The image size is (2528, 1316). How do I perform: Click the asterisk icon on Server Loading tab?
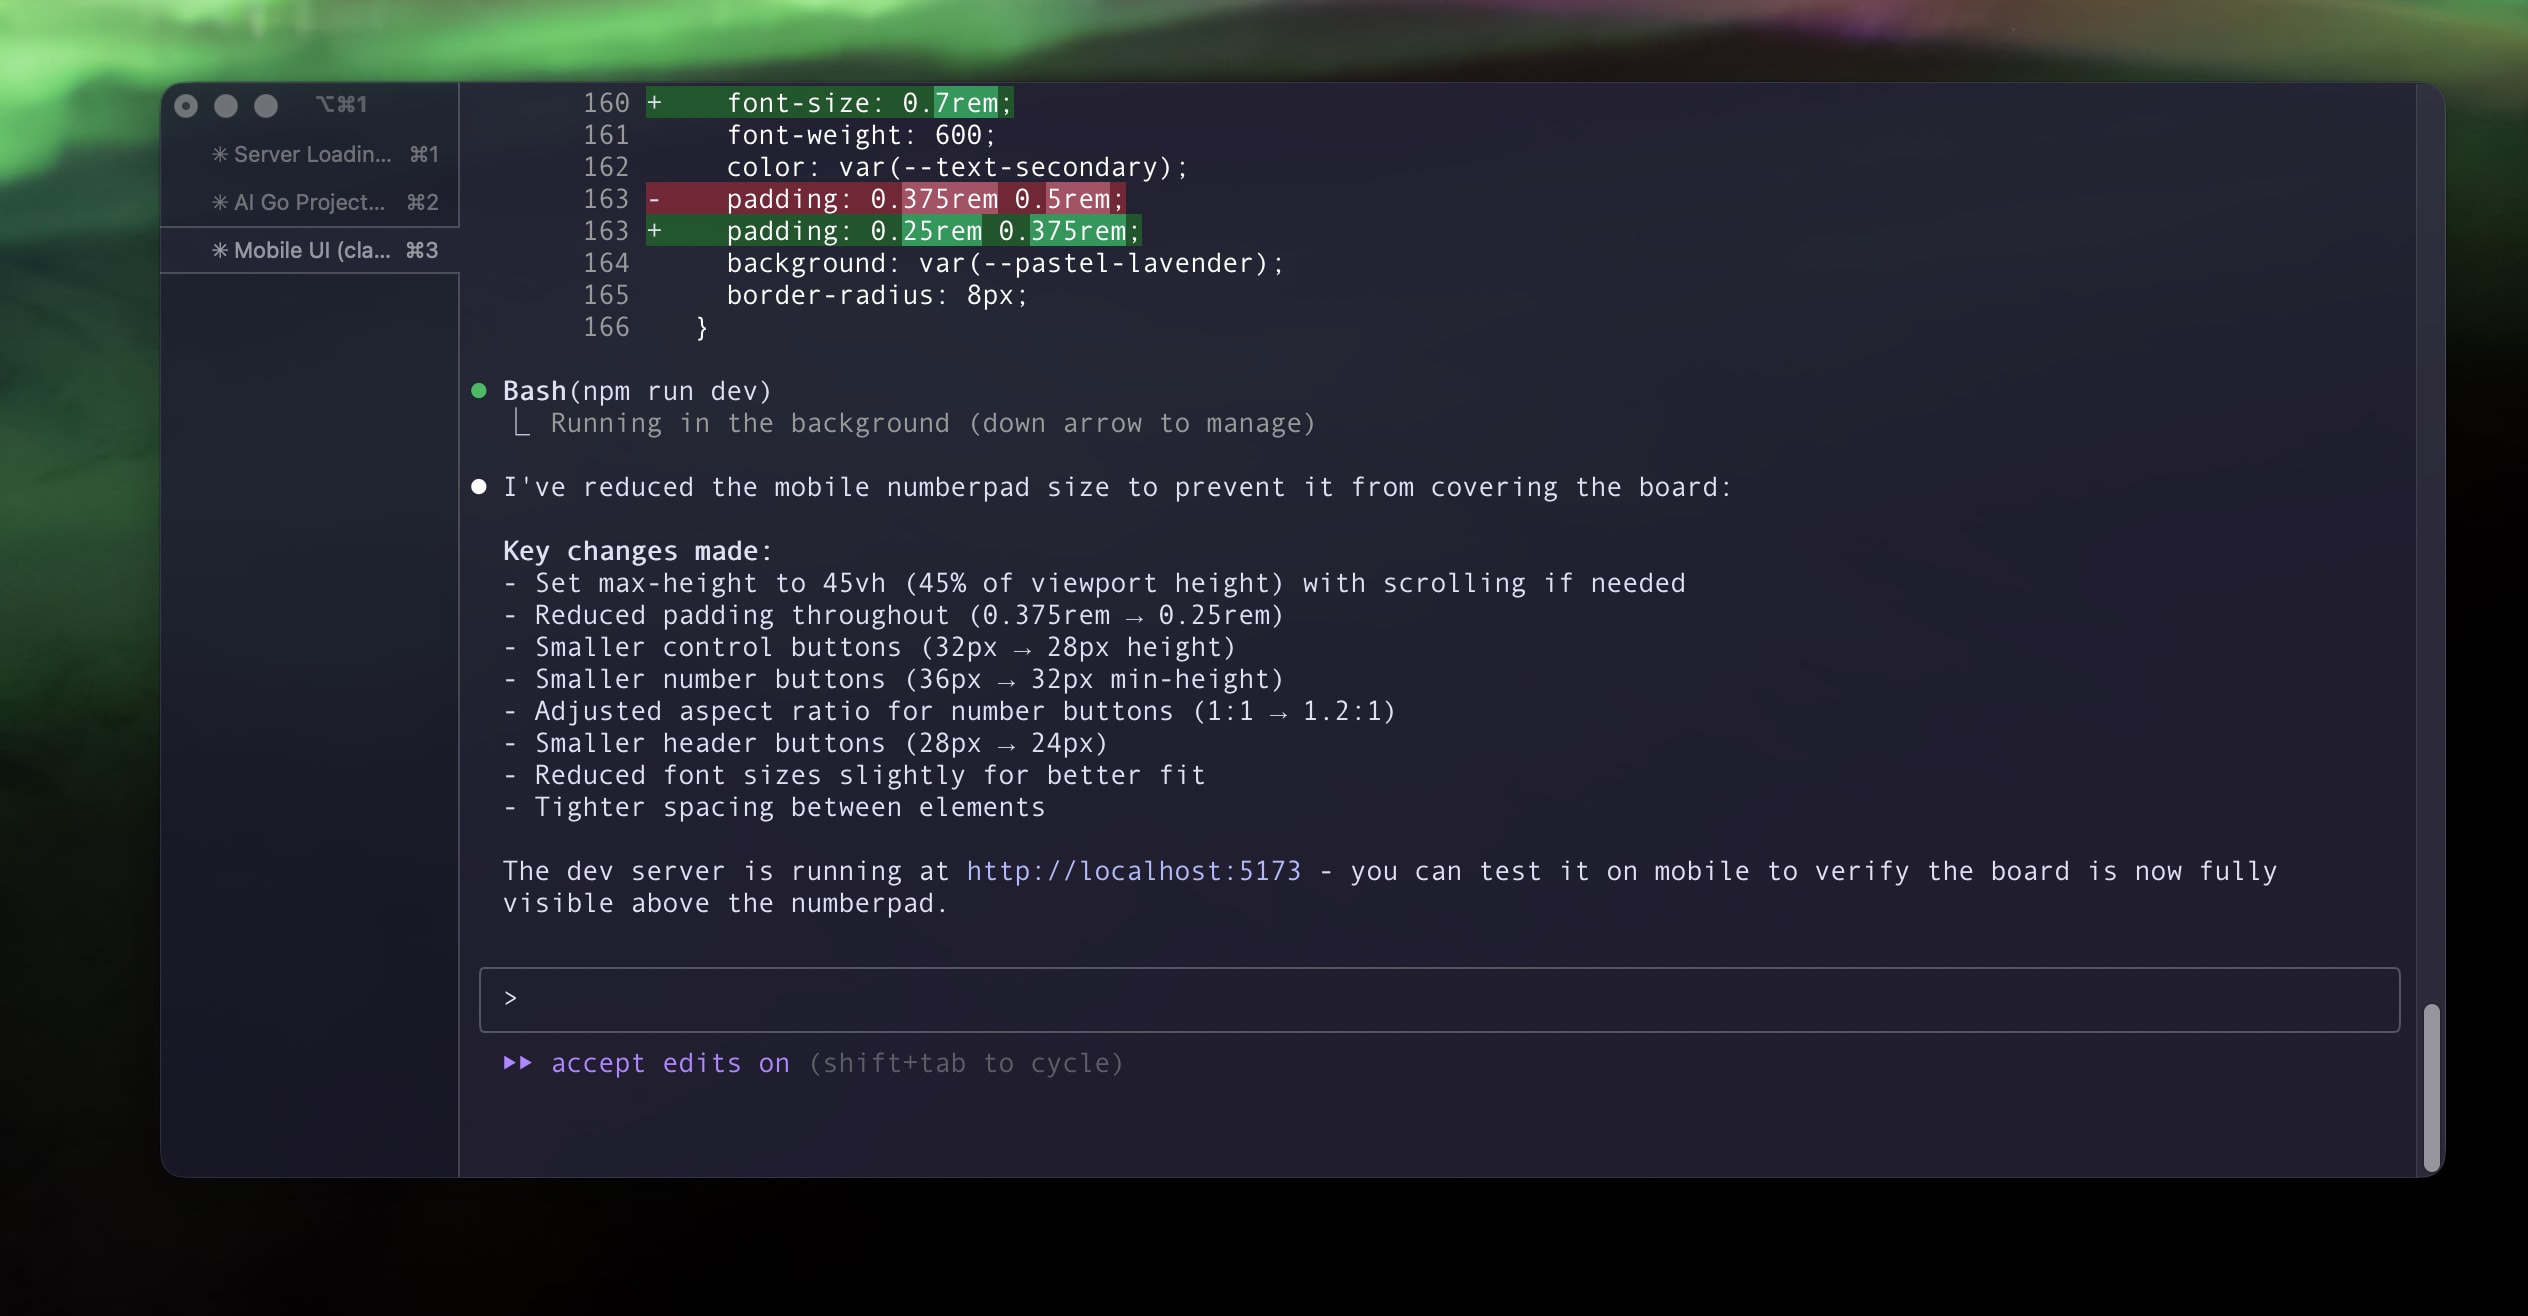[220, 154]
